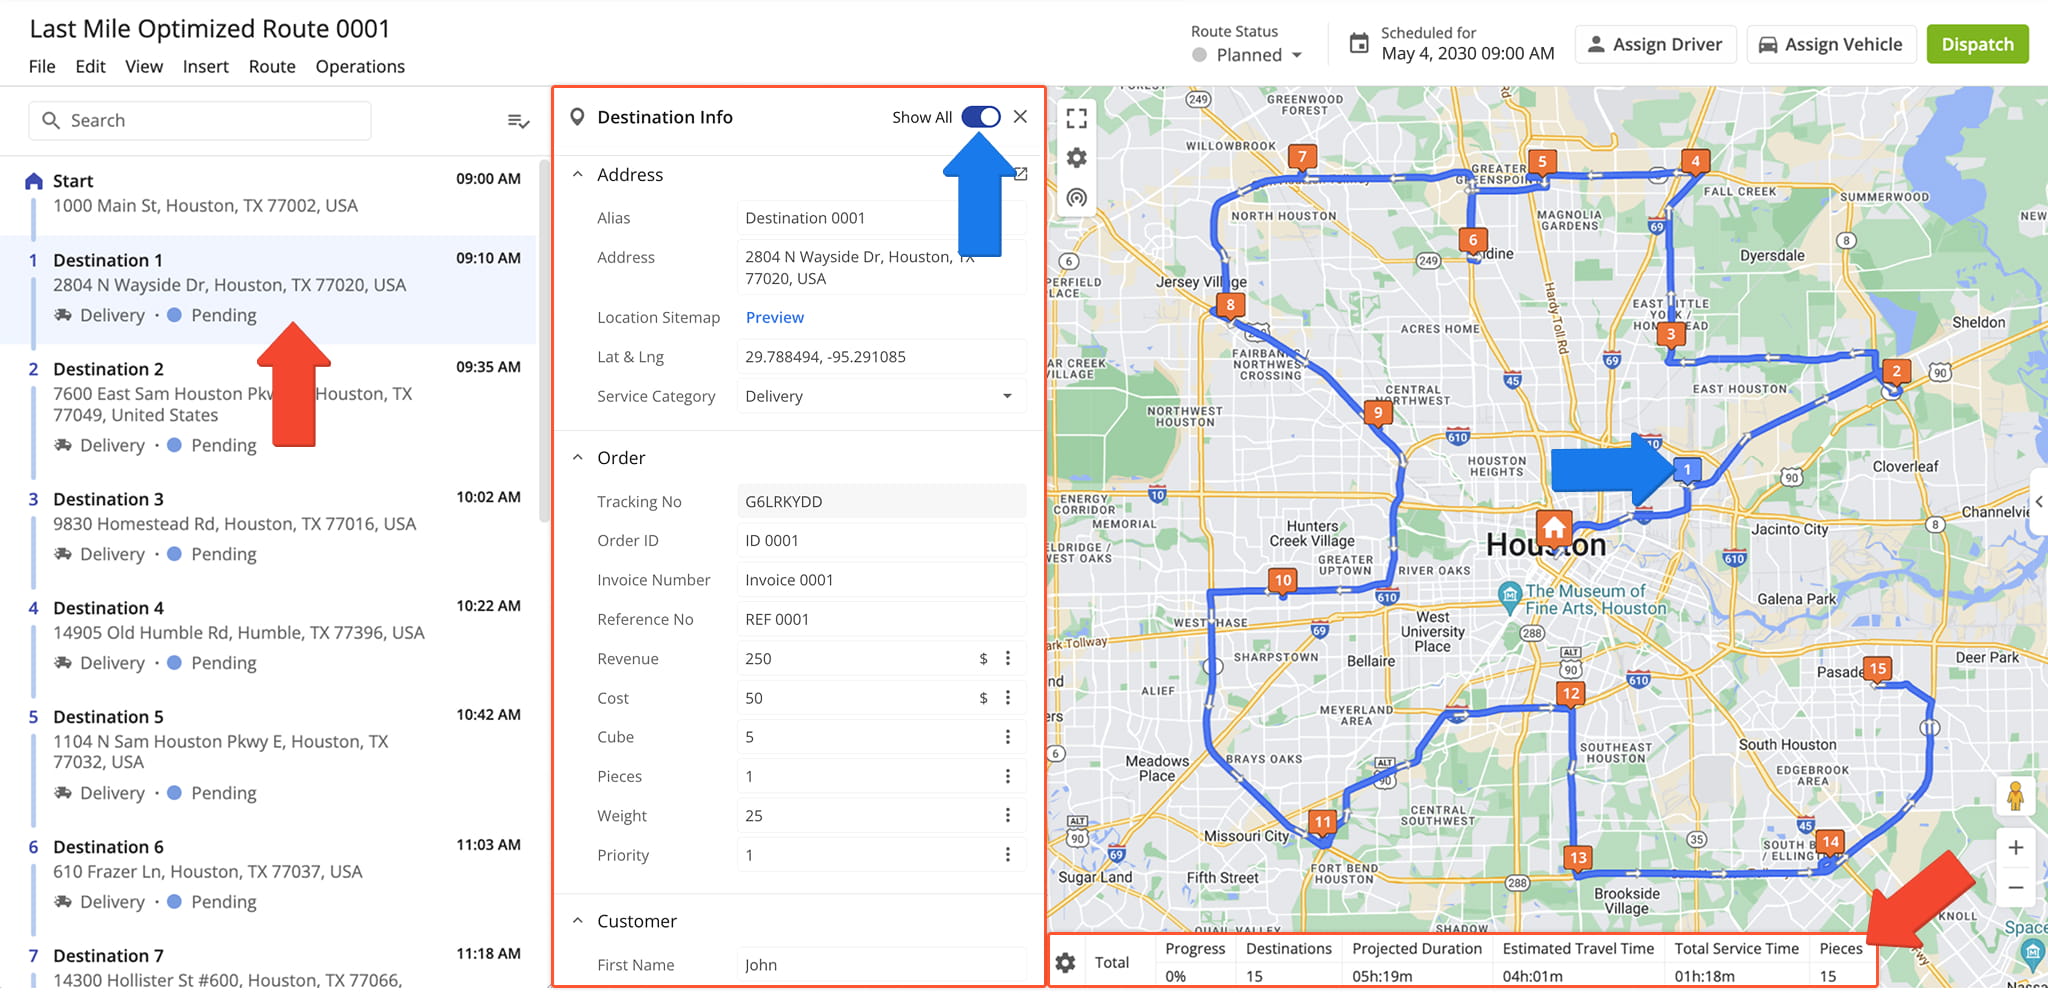This screenshot has height=993, width=2048.
Task: Toggle the Show All switch
Action: click(980, 117)
